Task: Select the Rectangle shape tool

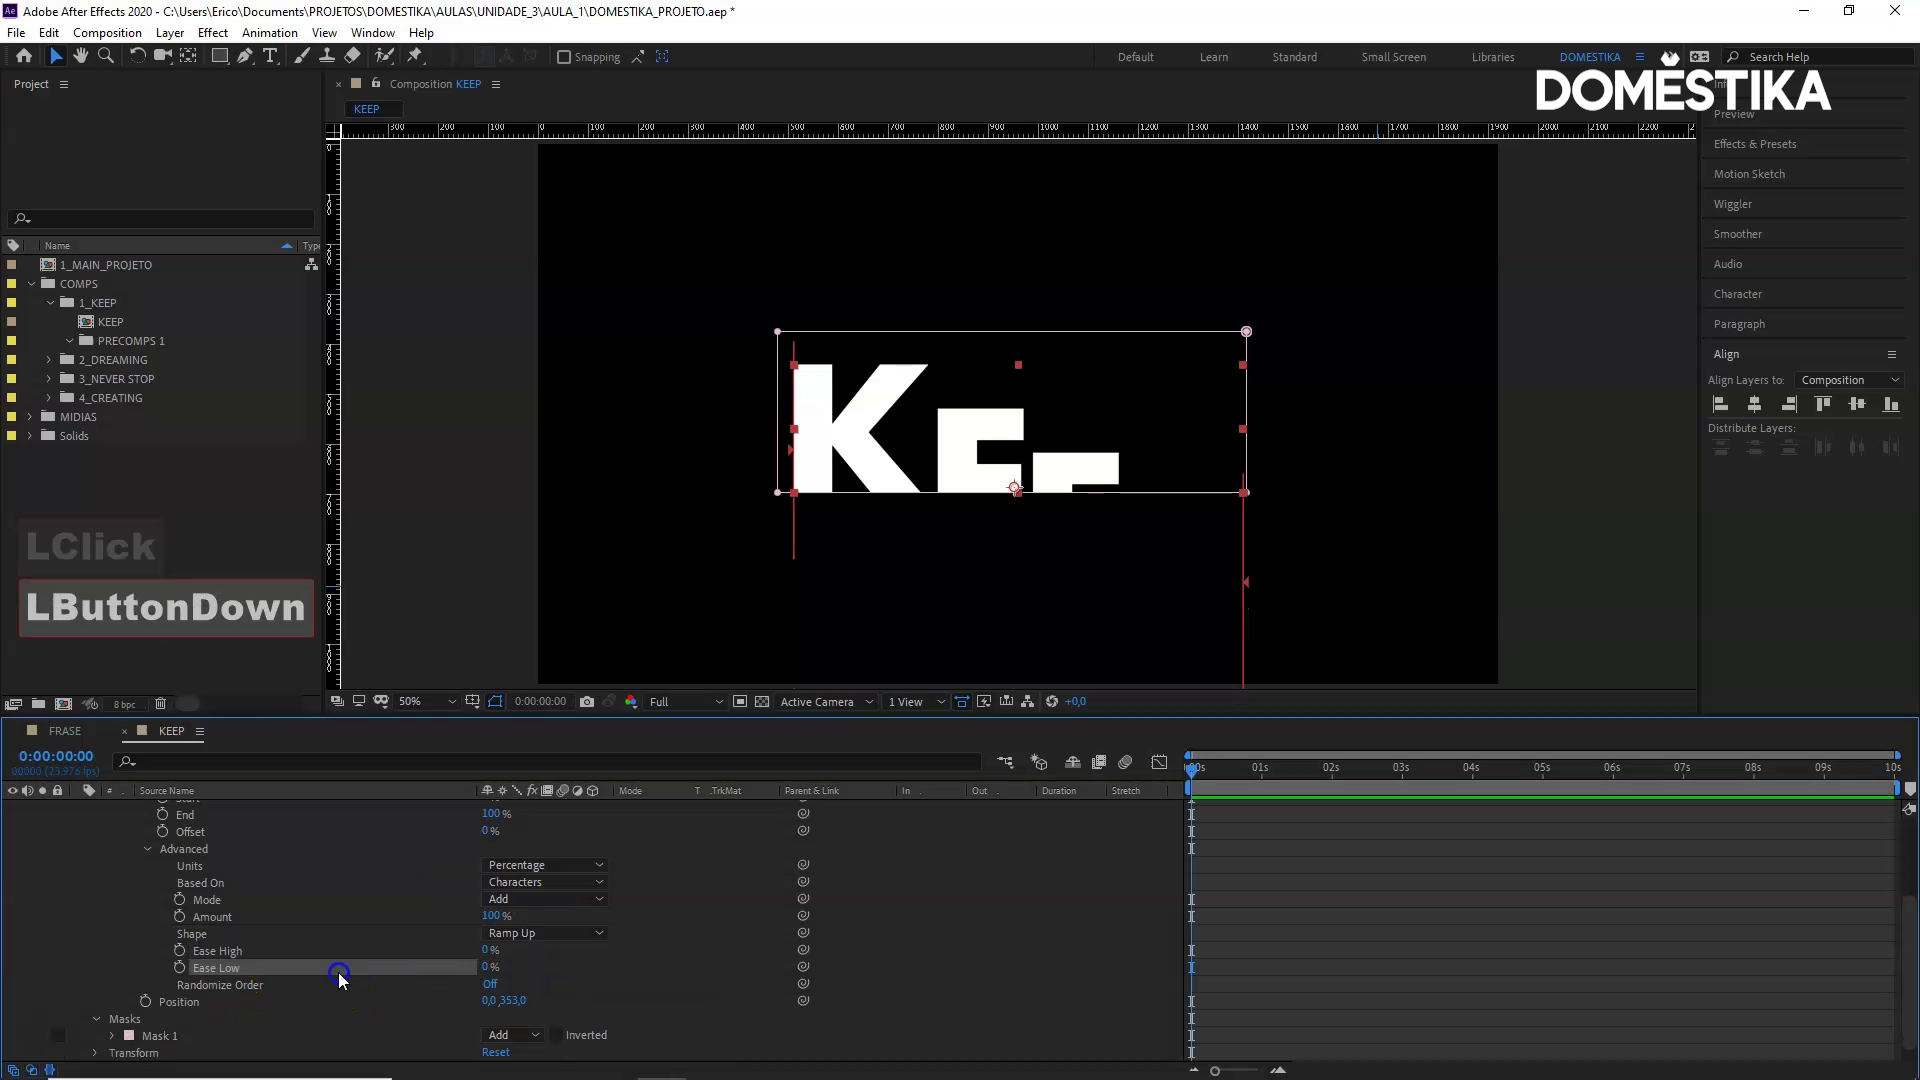Action: (219, 56)
